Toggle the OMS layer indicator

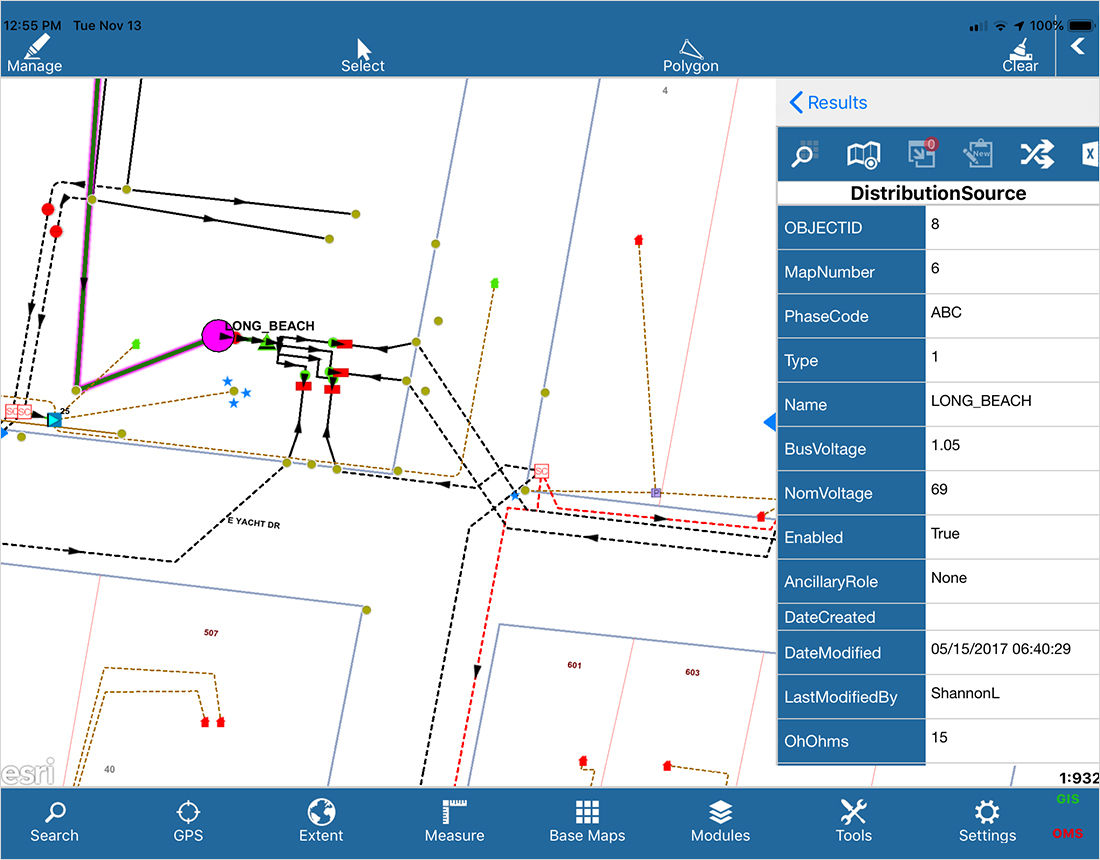(1067, 833)
